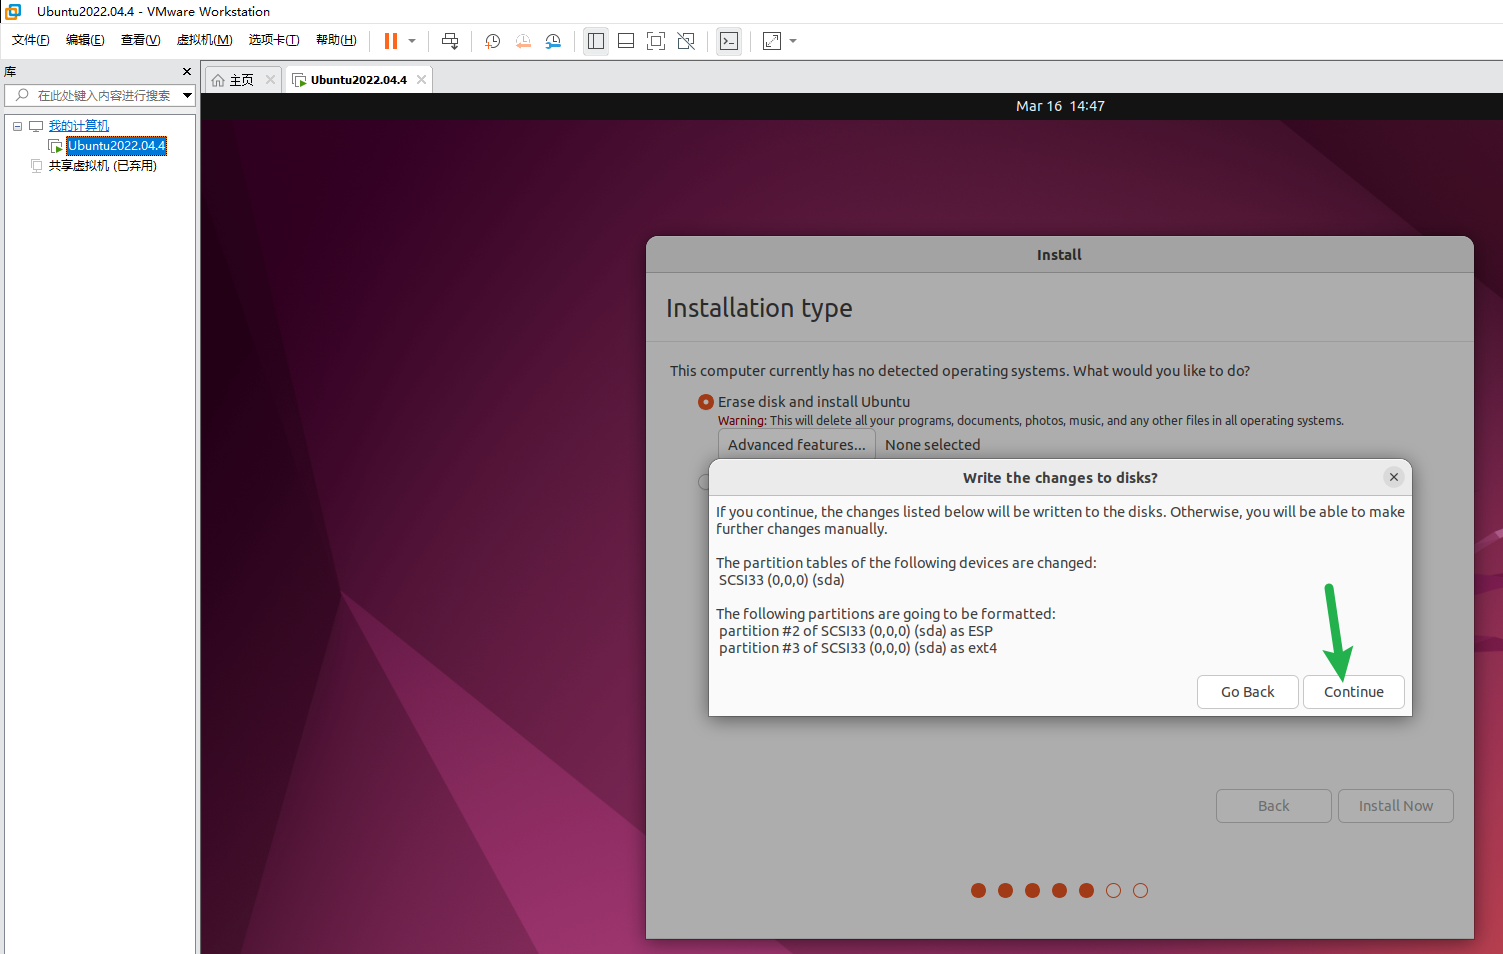Viewport: 1503px width, 954px height.
Task: Enter full screen mode
Action: pyautogui.click(x=656, y=41)
